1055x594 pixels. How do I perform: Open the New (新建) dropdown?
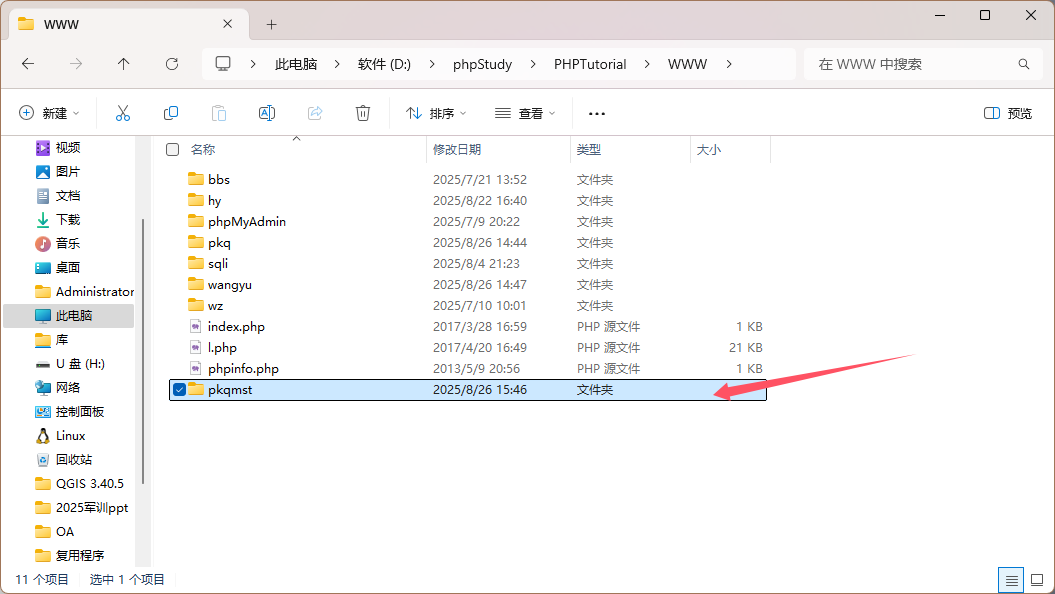click(49, 113)
